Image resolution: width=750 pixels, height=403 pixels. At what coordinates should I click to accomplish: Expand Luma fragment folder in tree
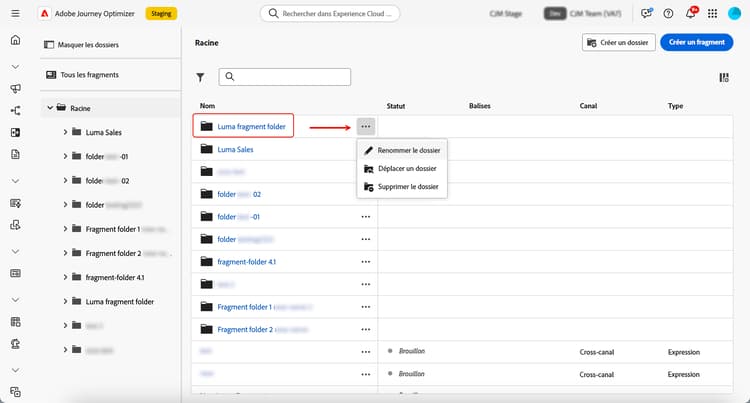tap(65, 302)
